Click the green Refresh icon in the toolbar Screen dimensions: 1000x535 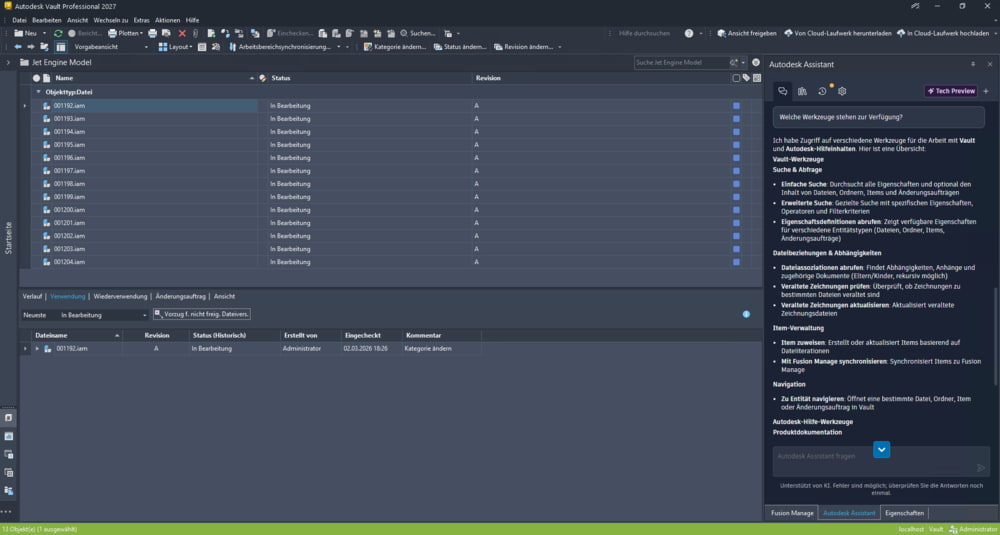58,33
